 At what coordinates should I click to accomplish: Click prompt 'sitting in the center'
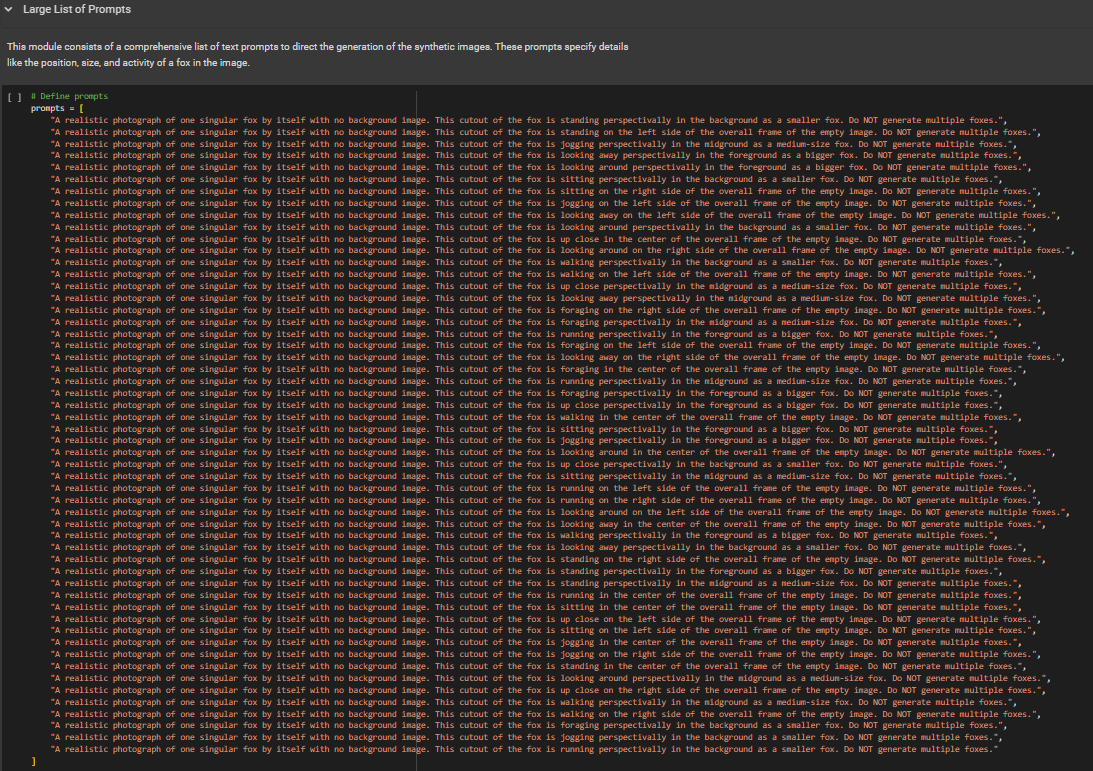tap(536, 606)
